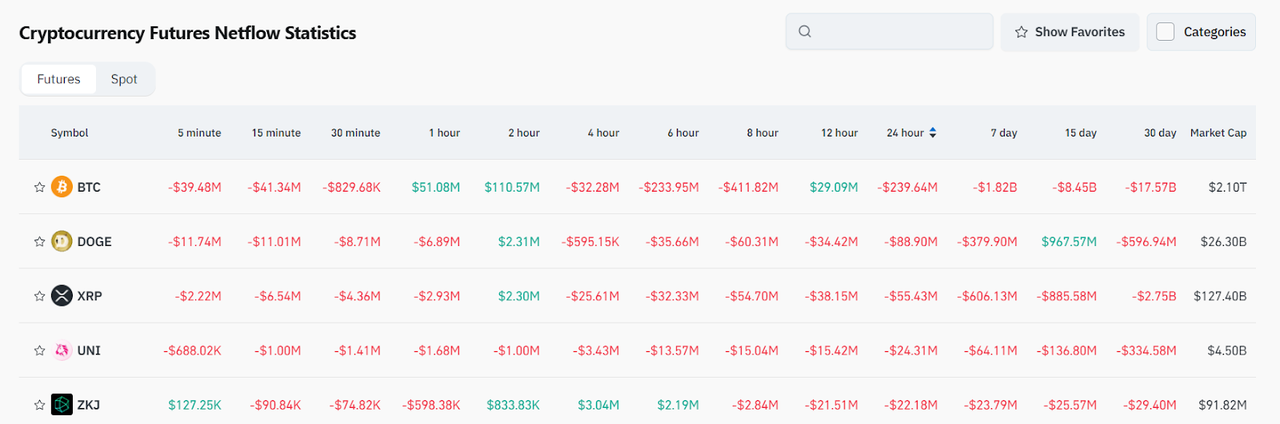
Task: Sort table by 7 day column
Action: click(1003, 133)
